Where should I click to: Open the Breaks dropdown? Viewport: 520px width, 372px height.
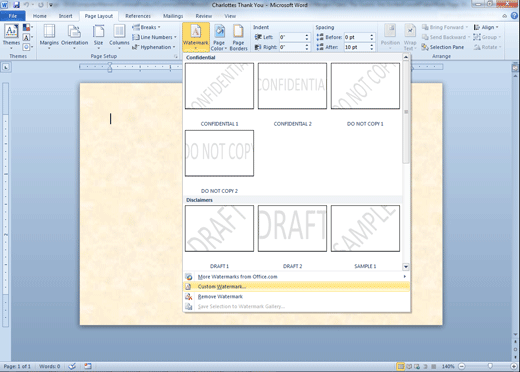click(146, 27)
